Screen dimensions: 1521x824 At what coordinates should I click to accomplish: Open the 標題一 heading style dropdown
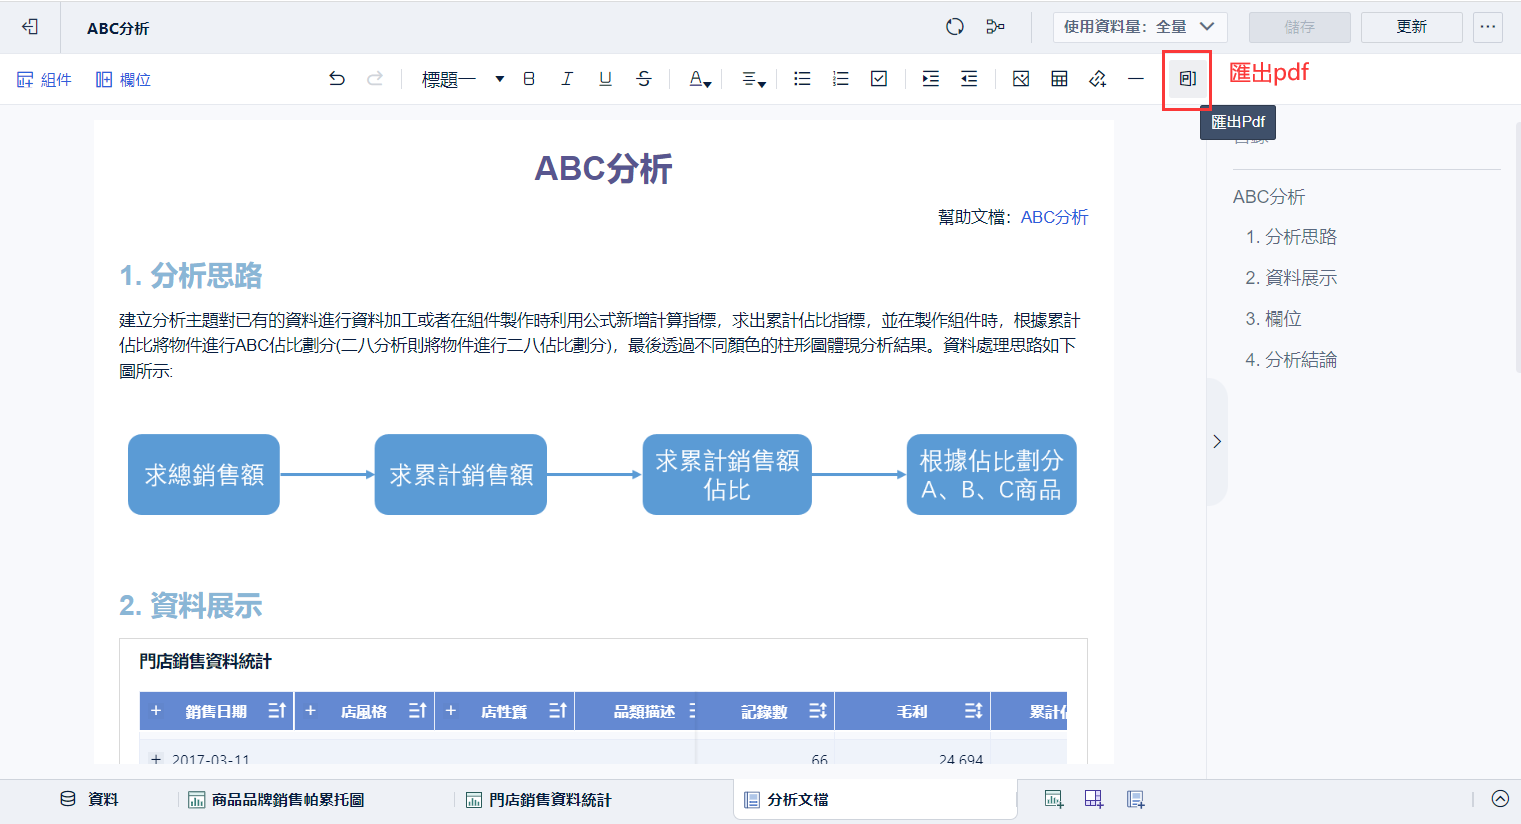[x=462, y=79]
